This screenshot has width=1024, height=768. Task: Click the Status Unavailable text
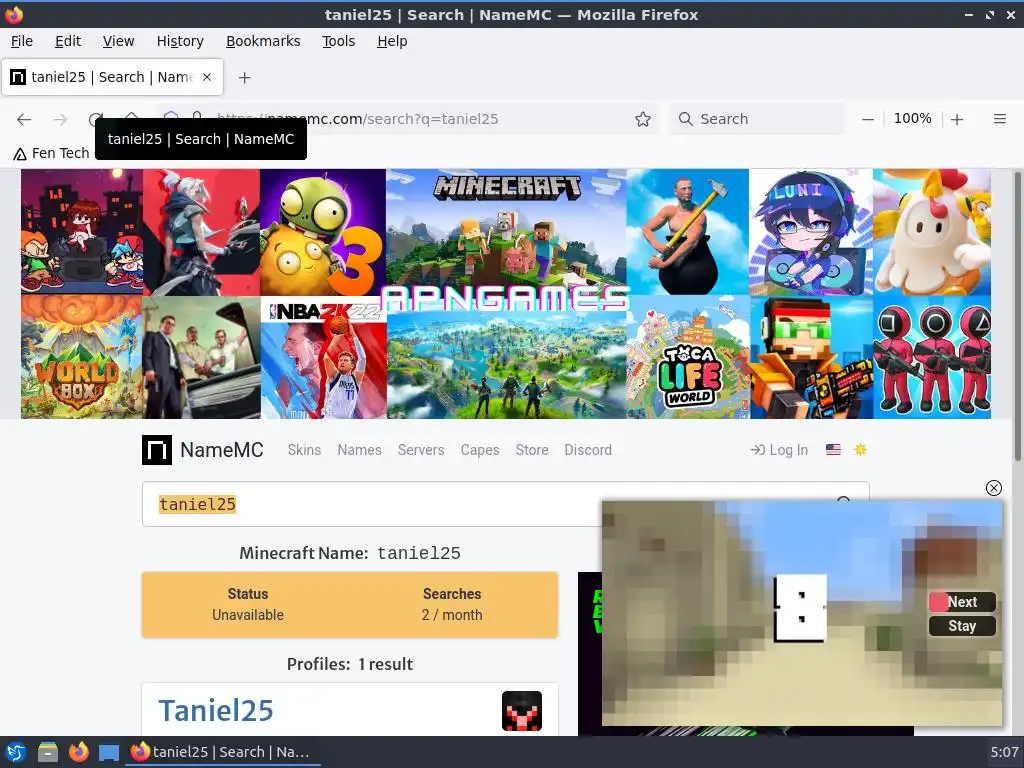[248, 604]
